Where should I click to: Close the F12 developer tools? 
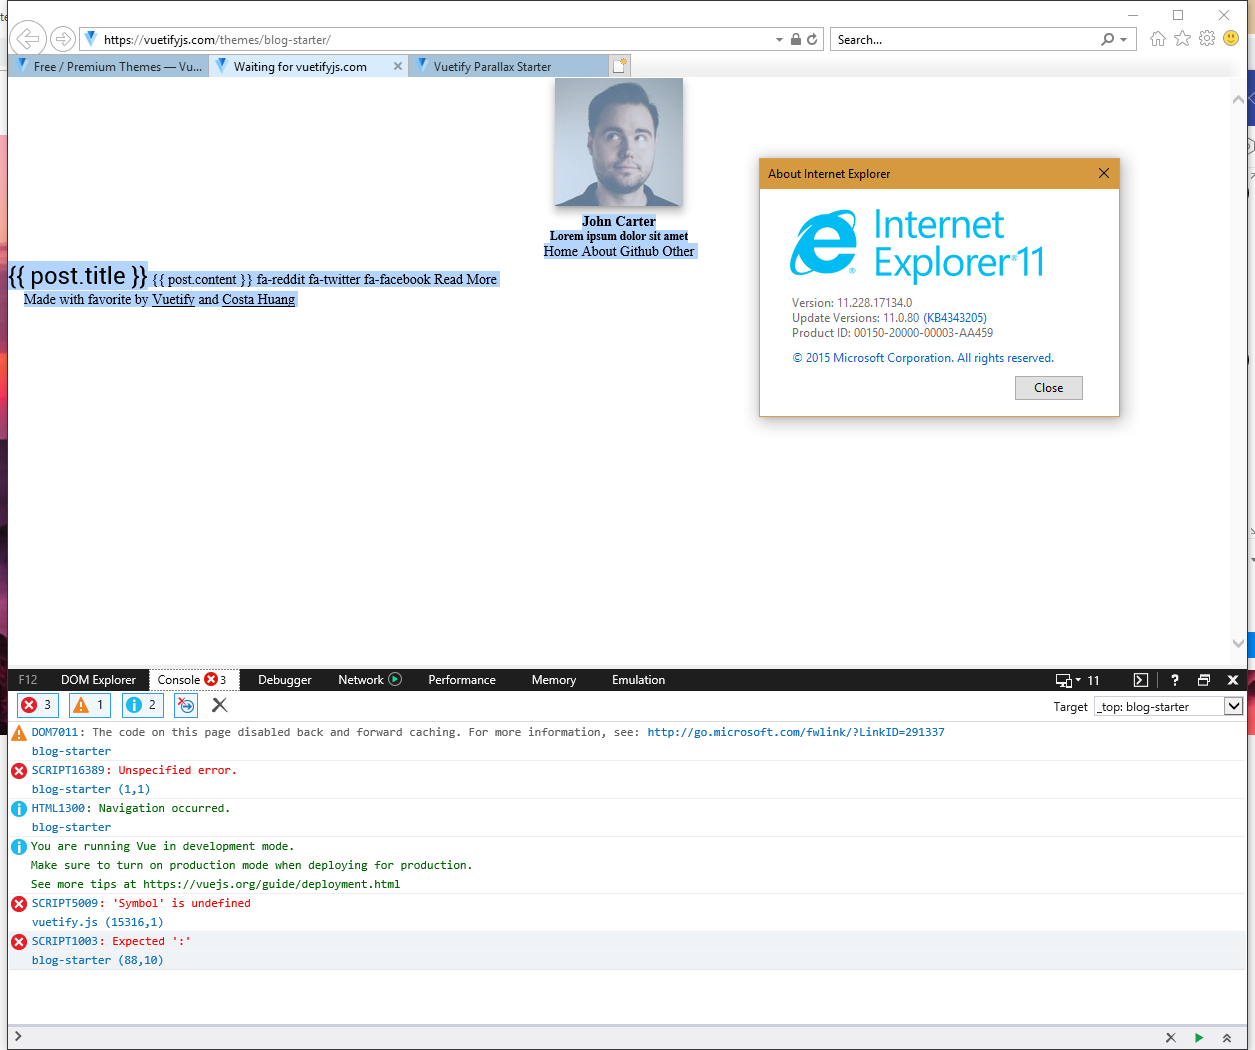pos(1233,680)
